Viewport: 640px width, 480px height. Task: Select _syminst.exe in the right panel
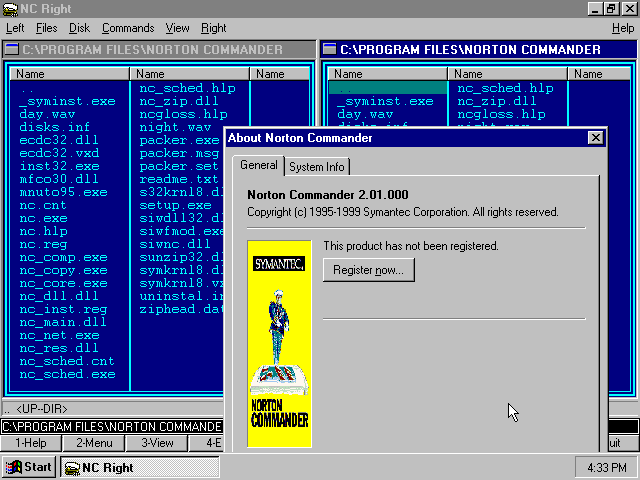385,101
